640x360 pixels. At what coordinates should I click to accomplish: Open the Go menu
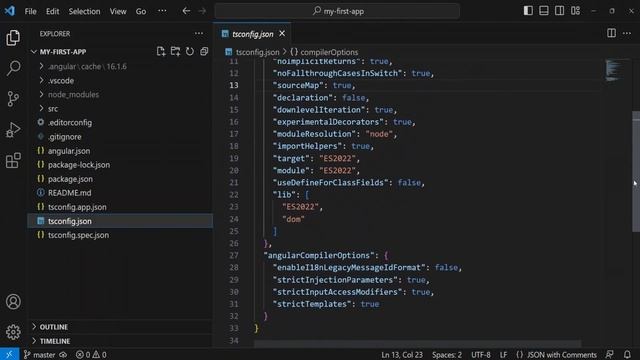(141, 11)
